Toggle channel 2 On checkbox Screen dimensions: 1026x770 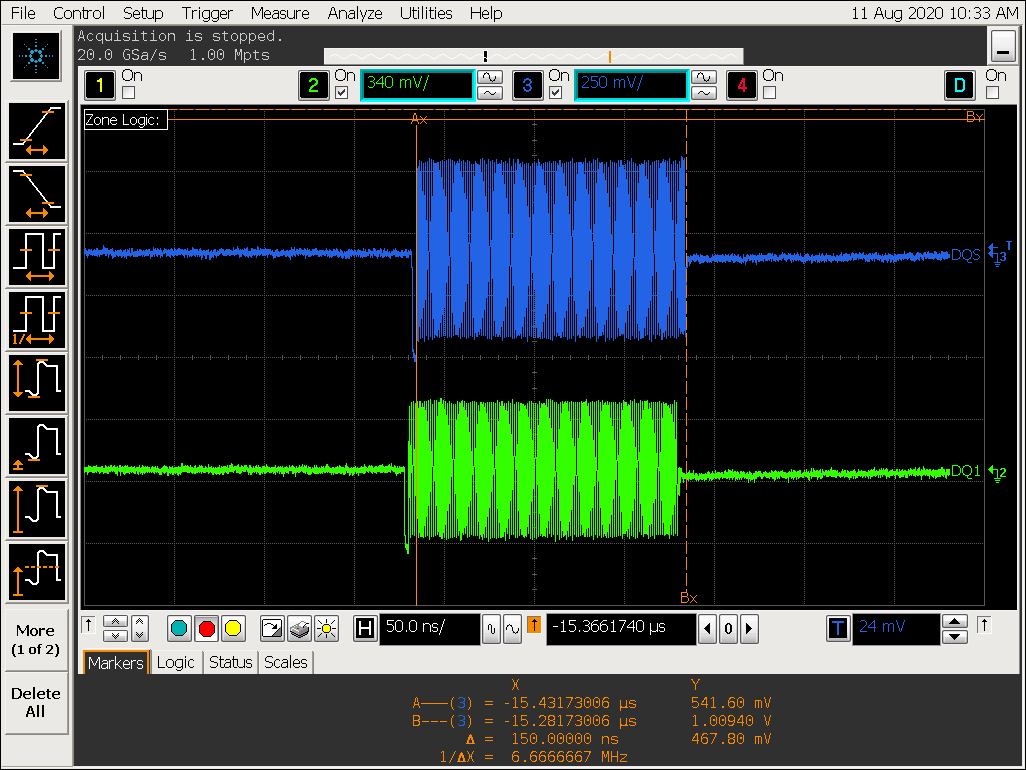pyautogui.click(x=342, y=93)
